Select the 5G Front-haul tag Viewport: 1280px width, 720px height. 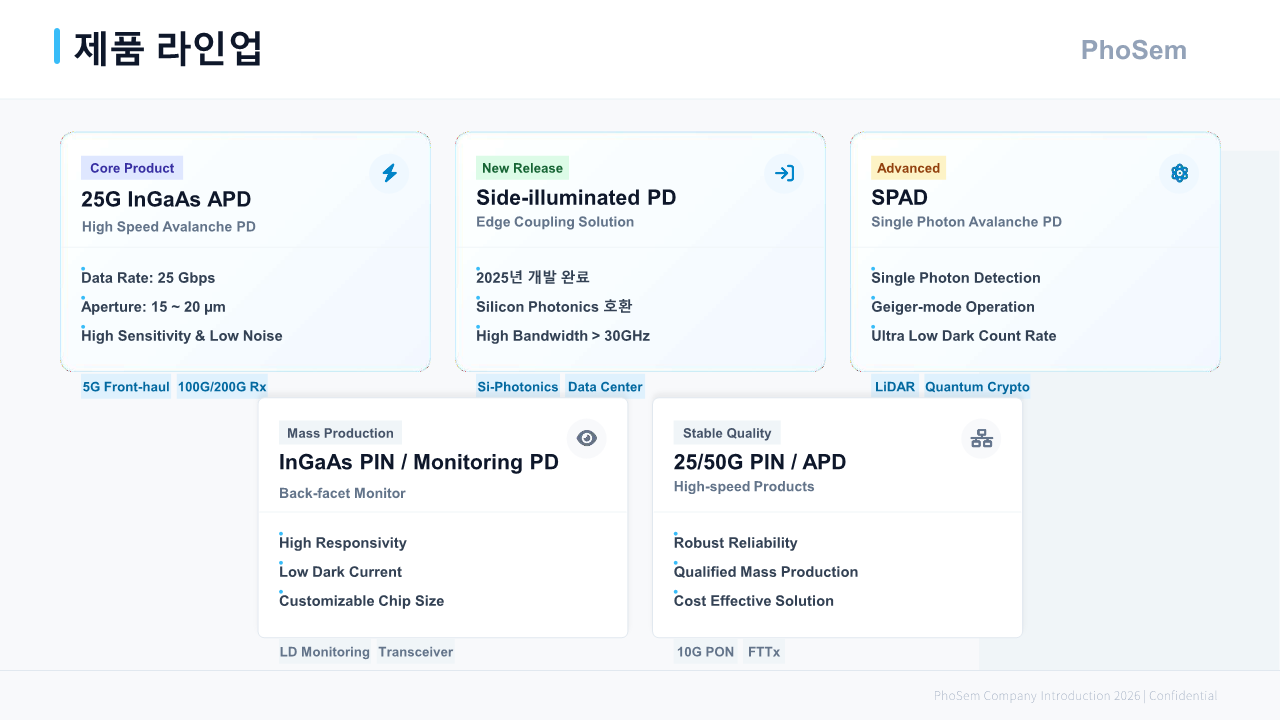click(126, 387)
